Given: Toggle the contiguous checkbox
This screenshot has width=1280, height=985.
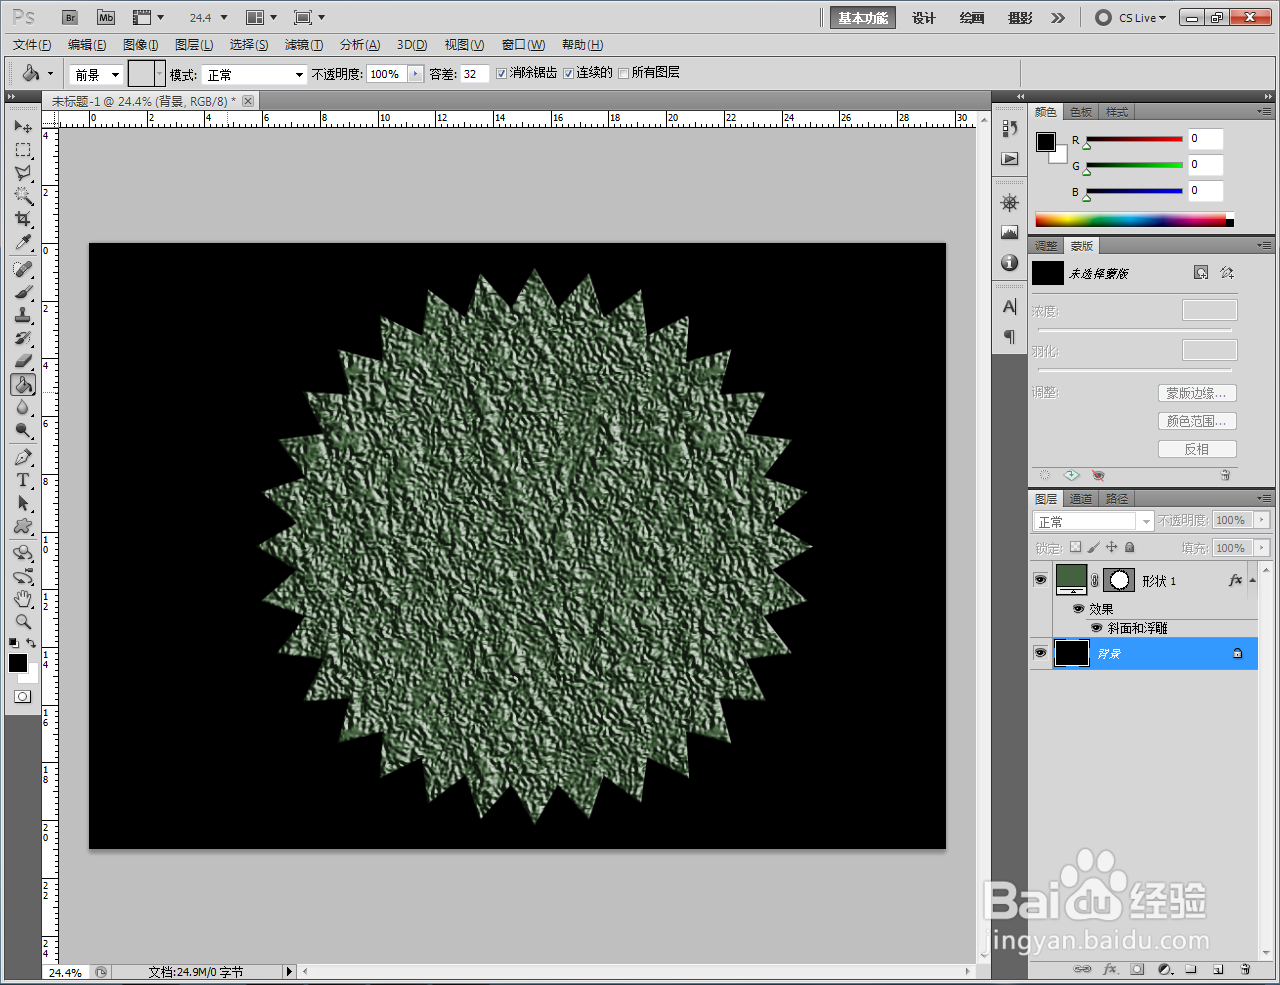Looking at the screenshot, I should click(x=568, y=73).
